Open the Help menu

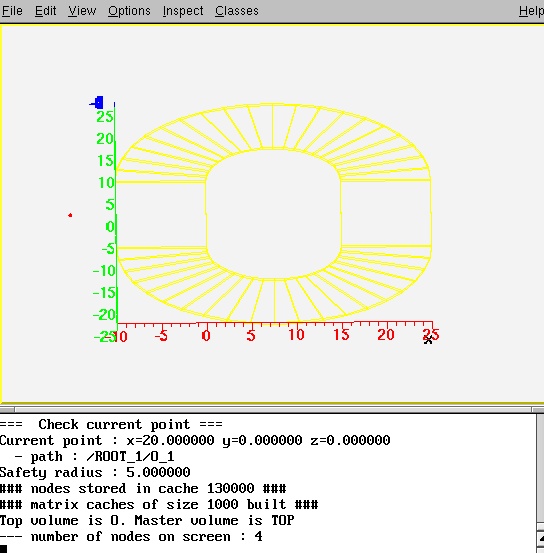(531, 11)
